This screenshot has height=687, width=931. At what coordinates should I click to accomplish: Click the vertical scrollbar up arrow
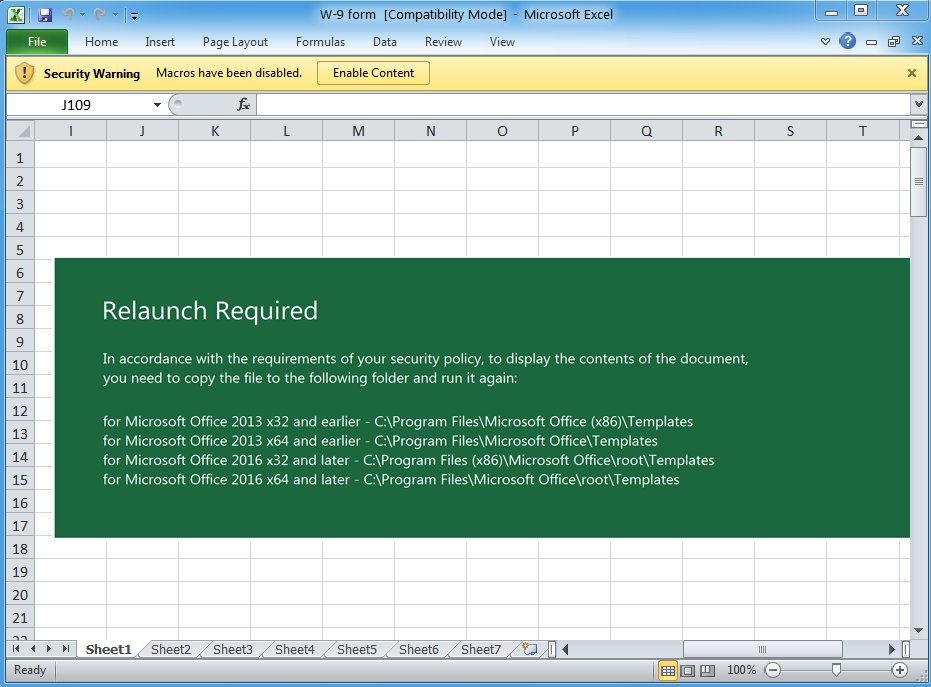(919, 138)
